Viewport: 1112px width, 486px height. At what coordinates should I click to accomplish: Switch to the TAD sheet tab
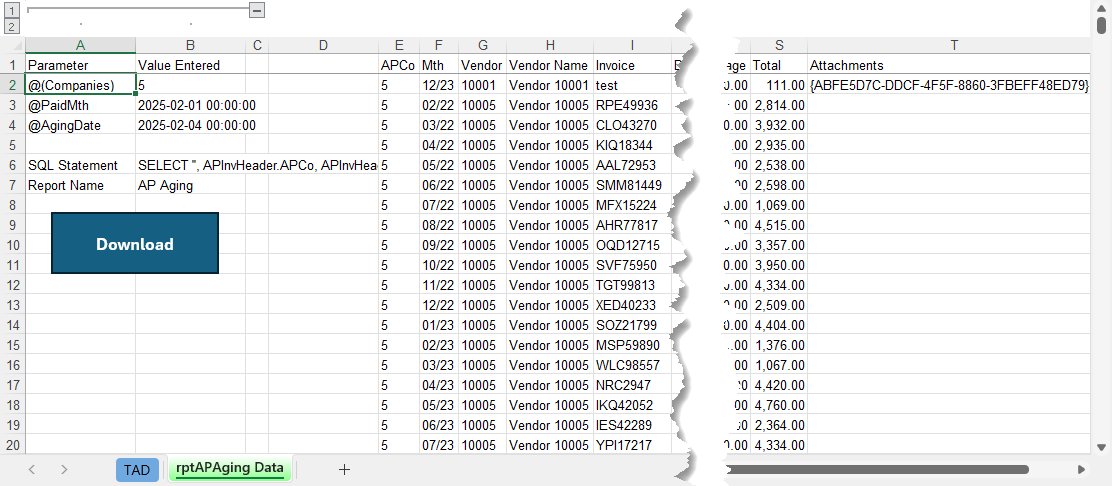point(137,470)
